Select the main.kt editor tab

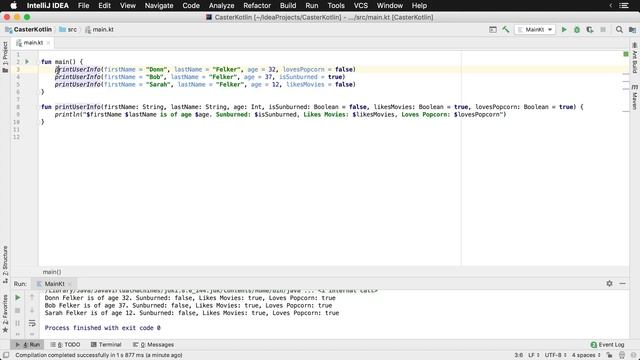coord(33,42)
